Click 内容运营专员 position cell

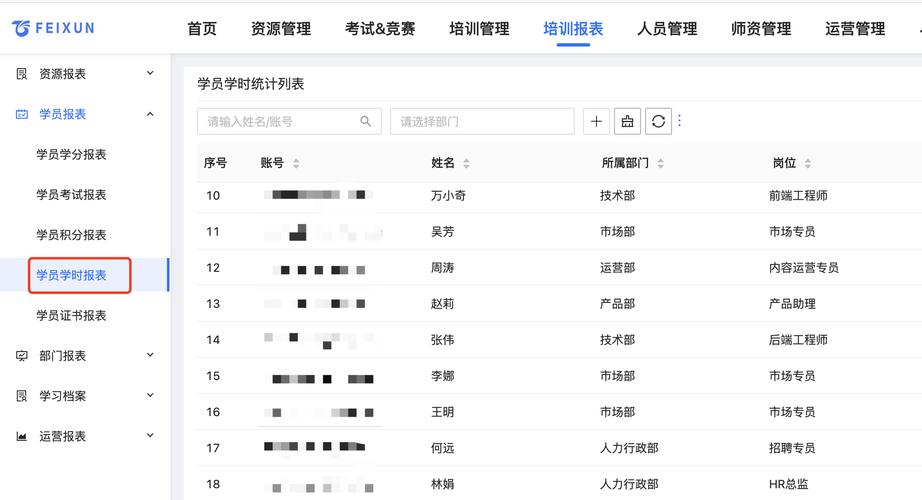point(804,268)
